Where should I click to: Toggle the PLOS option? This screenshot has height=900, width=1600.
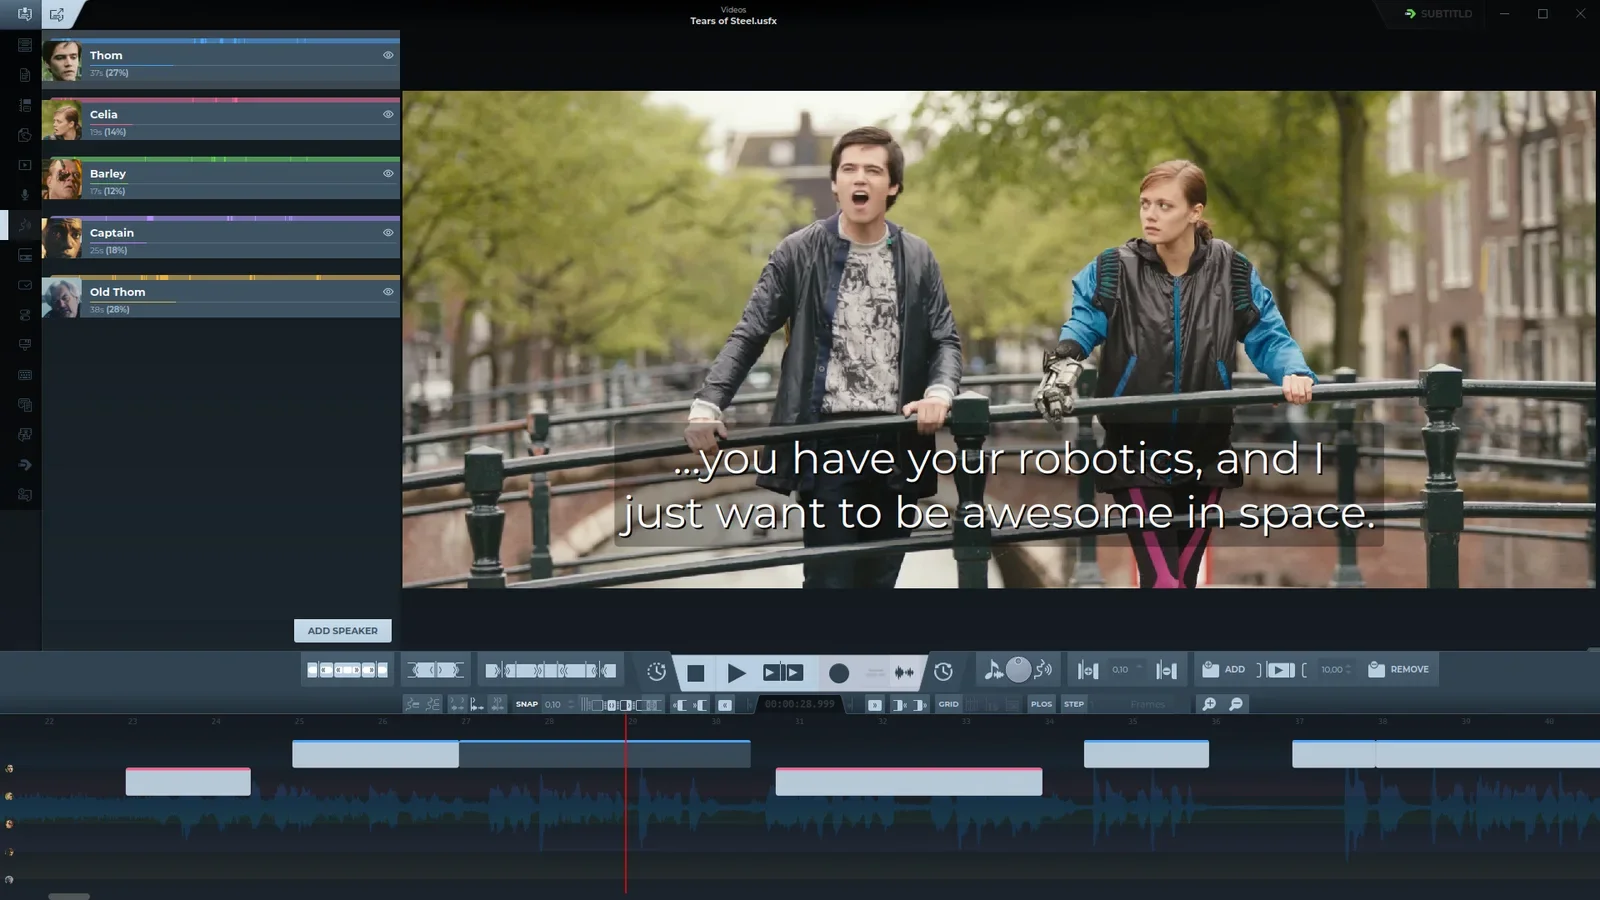click(1042, 704)
